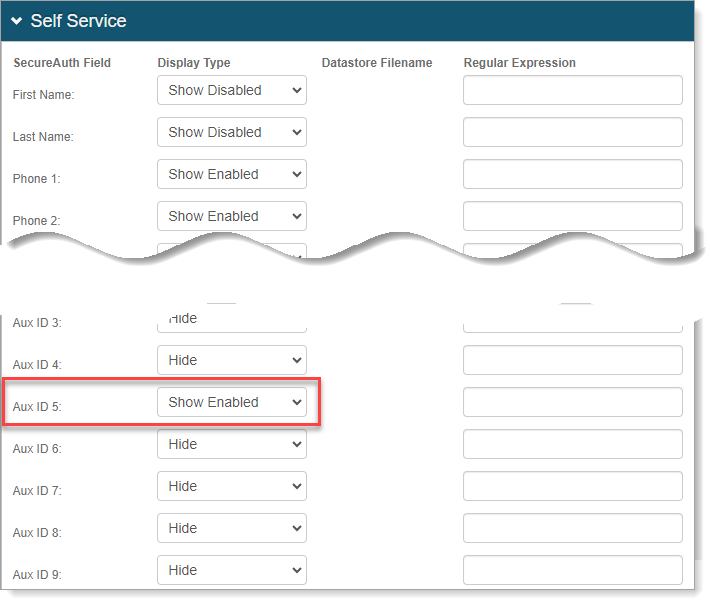Open Aux ID 8 display type dropdown

coord(232,528)
